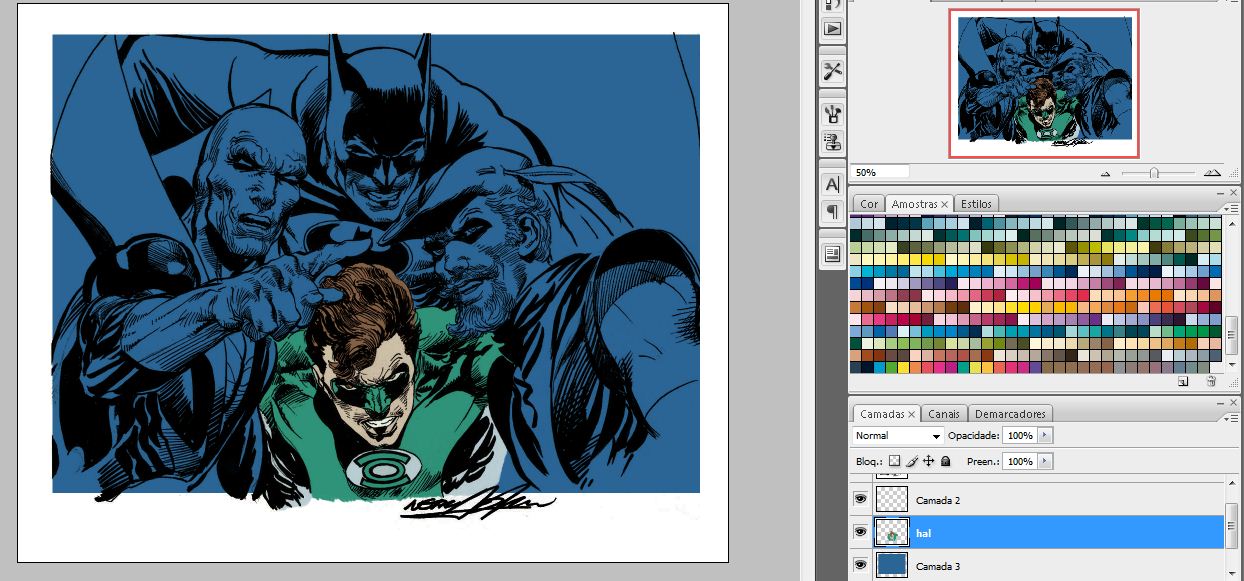Open the Demarcadores tab

click(x=1010, y=414)
